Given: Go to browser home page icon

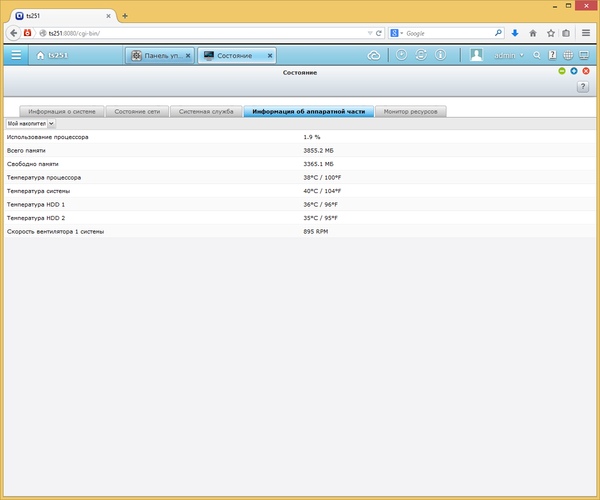Looking at the screenshot, I should point(533,33).
